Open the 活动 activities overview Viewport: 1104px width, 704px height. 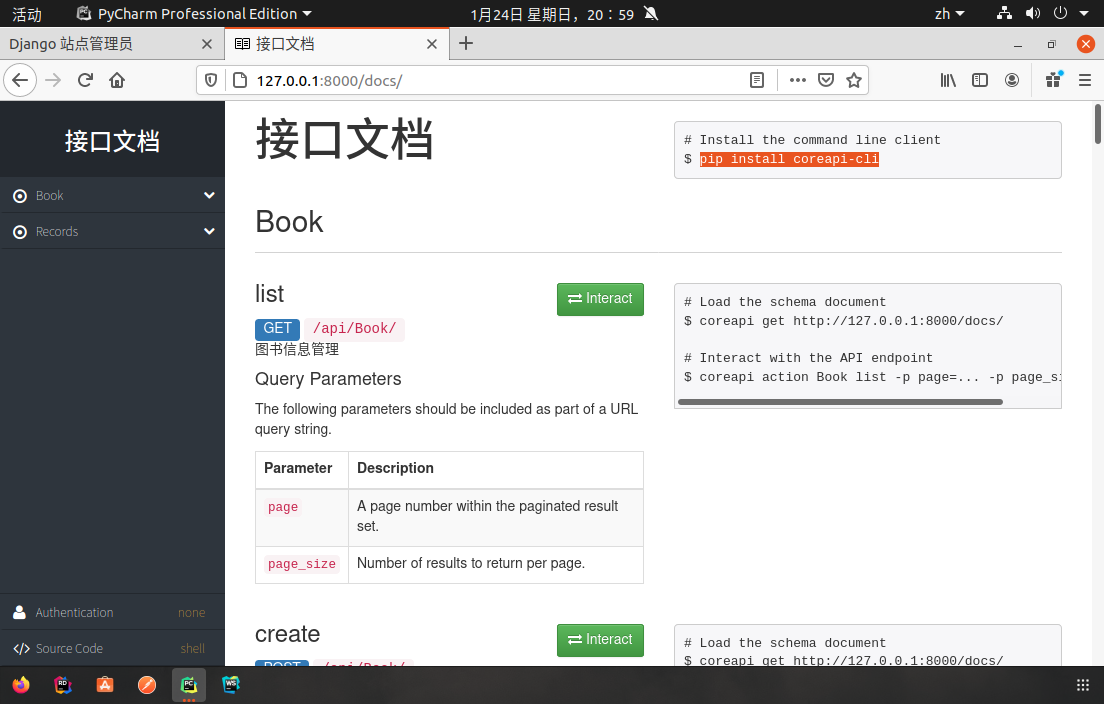[27, 14]
